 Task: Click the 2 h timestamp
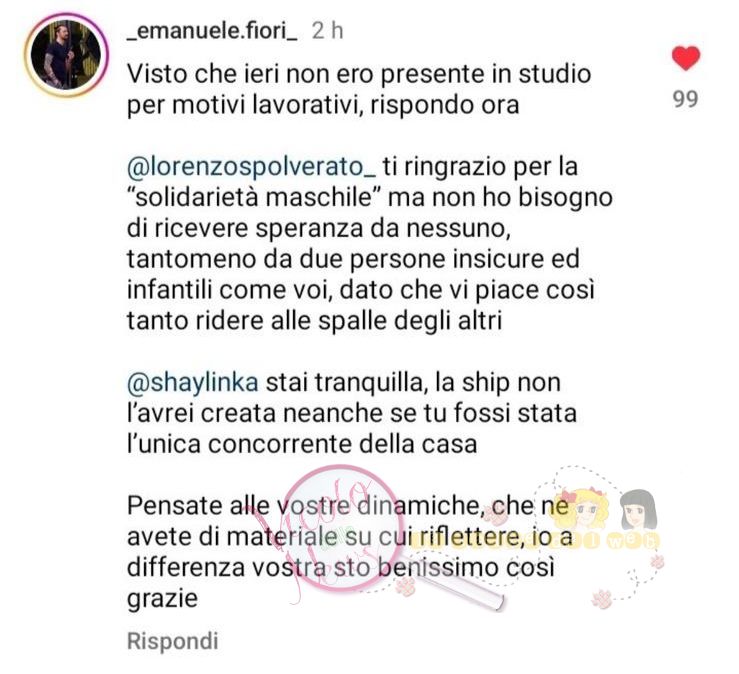327,31
